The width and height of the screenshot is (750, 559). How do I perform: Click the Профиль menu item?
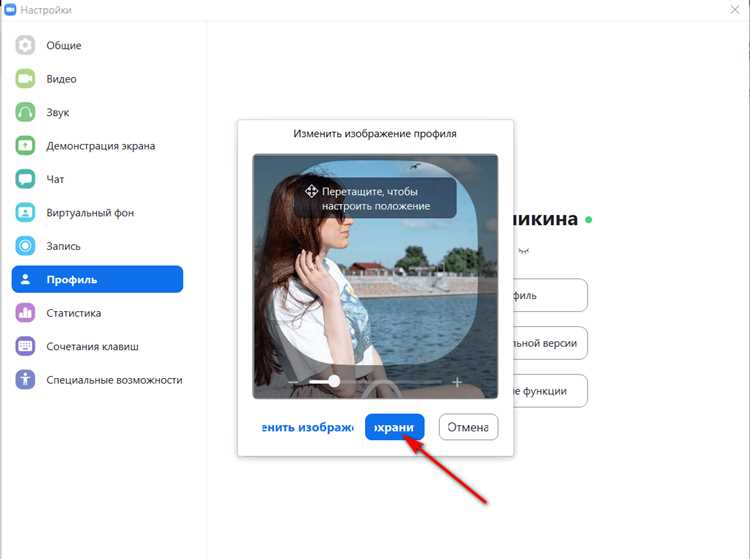click(x=98, y=279)
